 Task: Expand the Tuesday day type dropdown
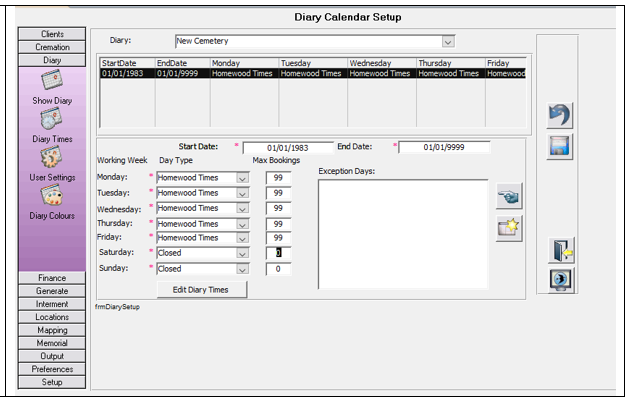click(x=242, y=193)
